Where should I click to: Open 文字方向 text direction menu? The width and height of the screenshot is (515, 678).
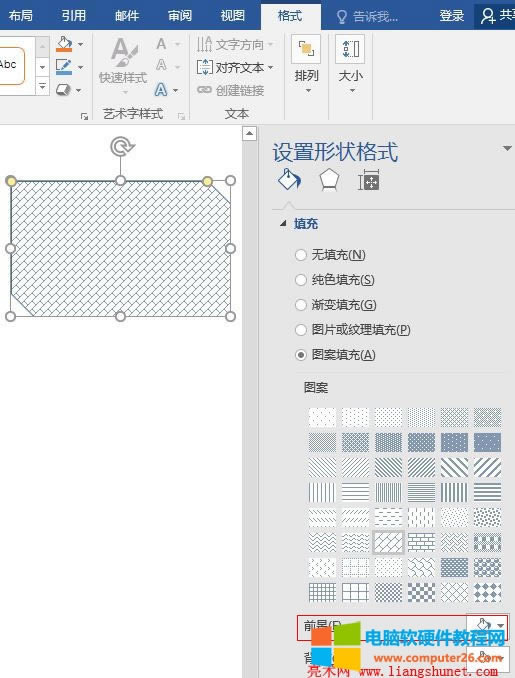(235, 44)
